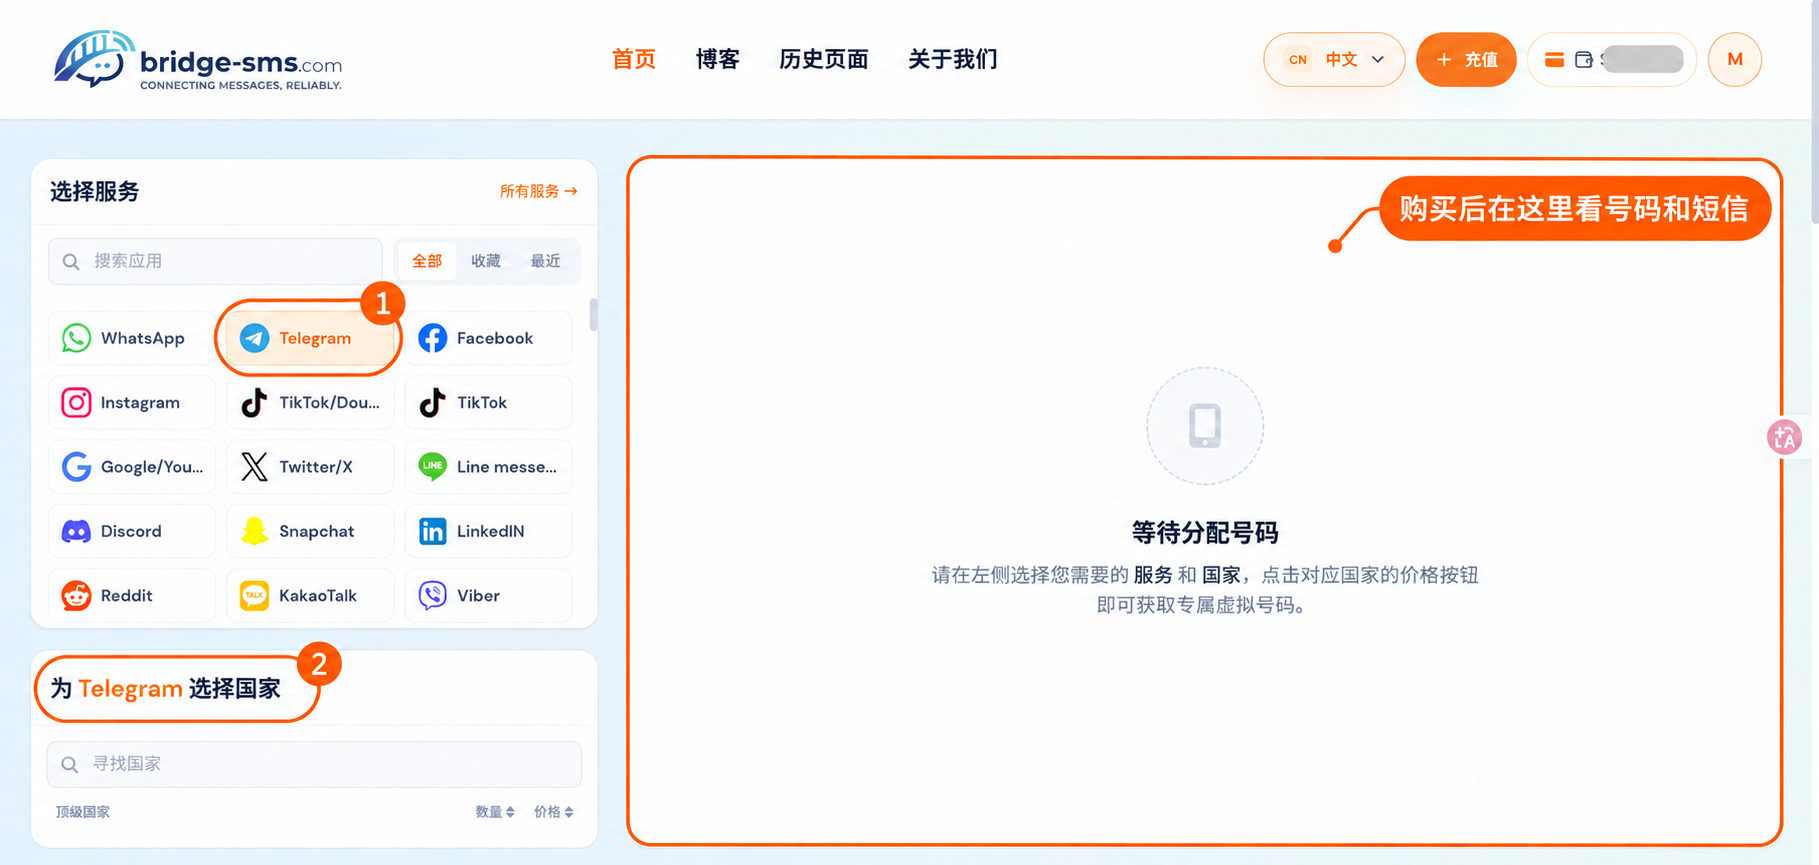Image resolution: width=1819 pixels, height=865 pixels.
Task: Select the Snapchat service
Action: (310, 531)
